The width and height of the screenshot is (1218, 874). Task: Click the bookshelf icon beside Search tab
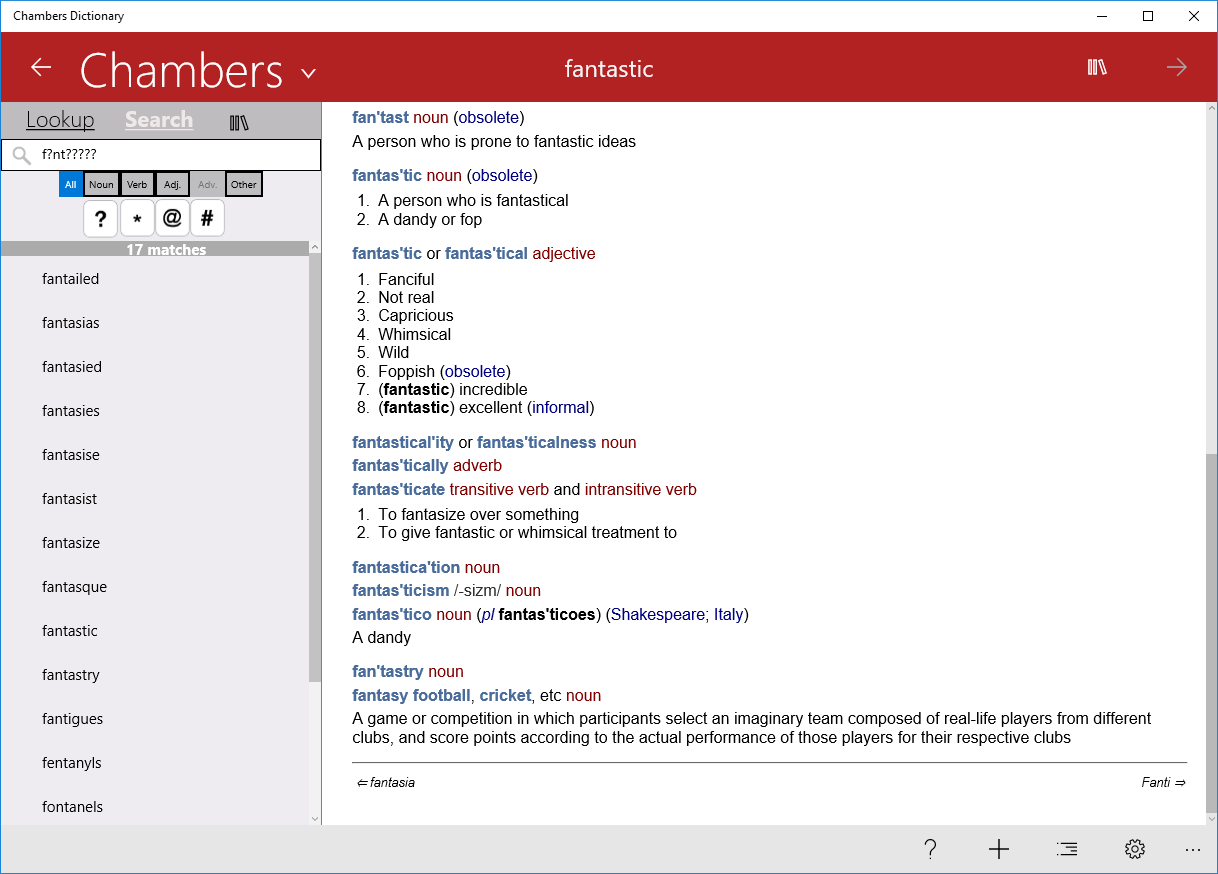click(238, 121)
